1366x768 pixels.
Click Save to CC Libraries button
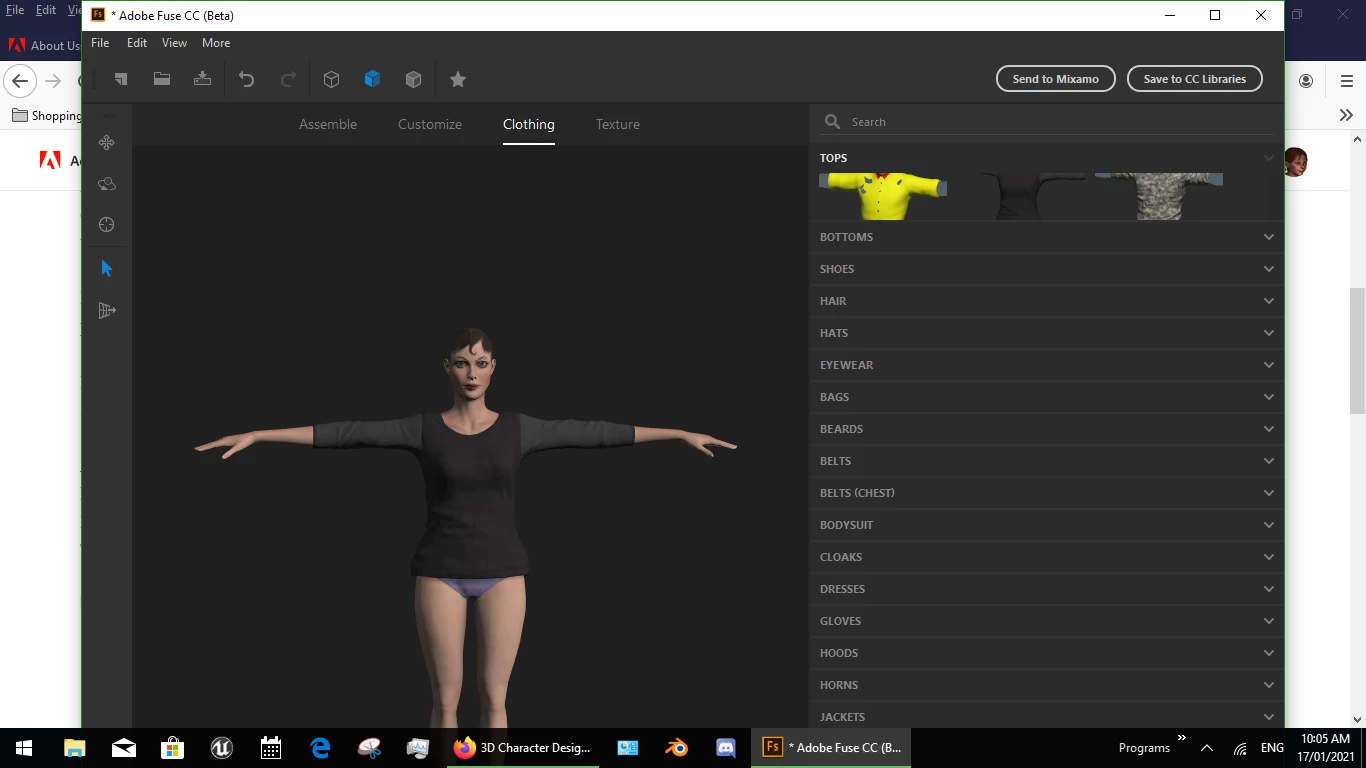click(x=1195, y=79)
